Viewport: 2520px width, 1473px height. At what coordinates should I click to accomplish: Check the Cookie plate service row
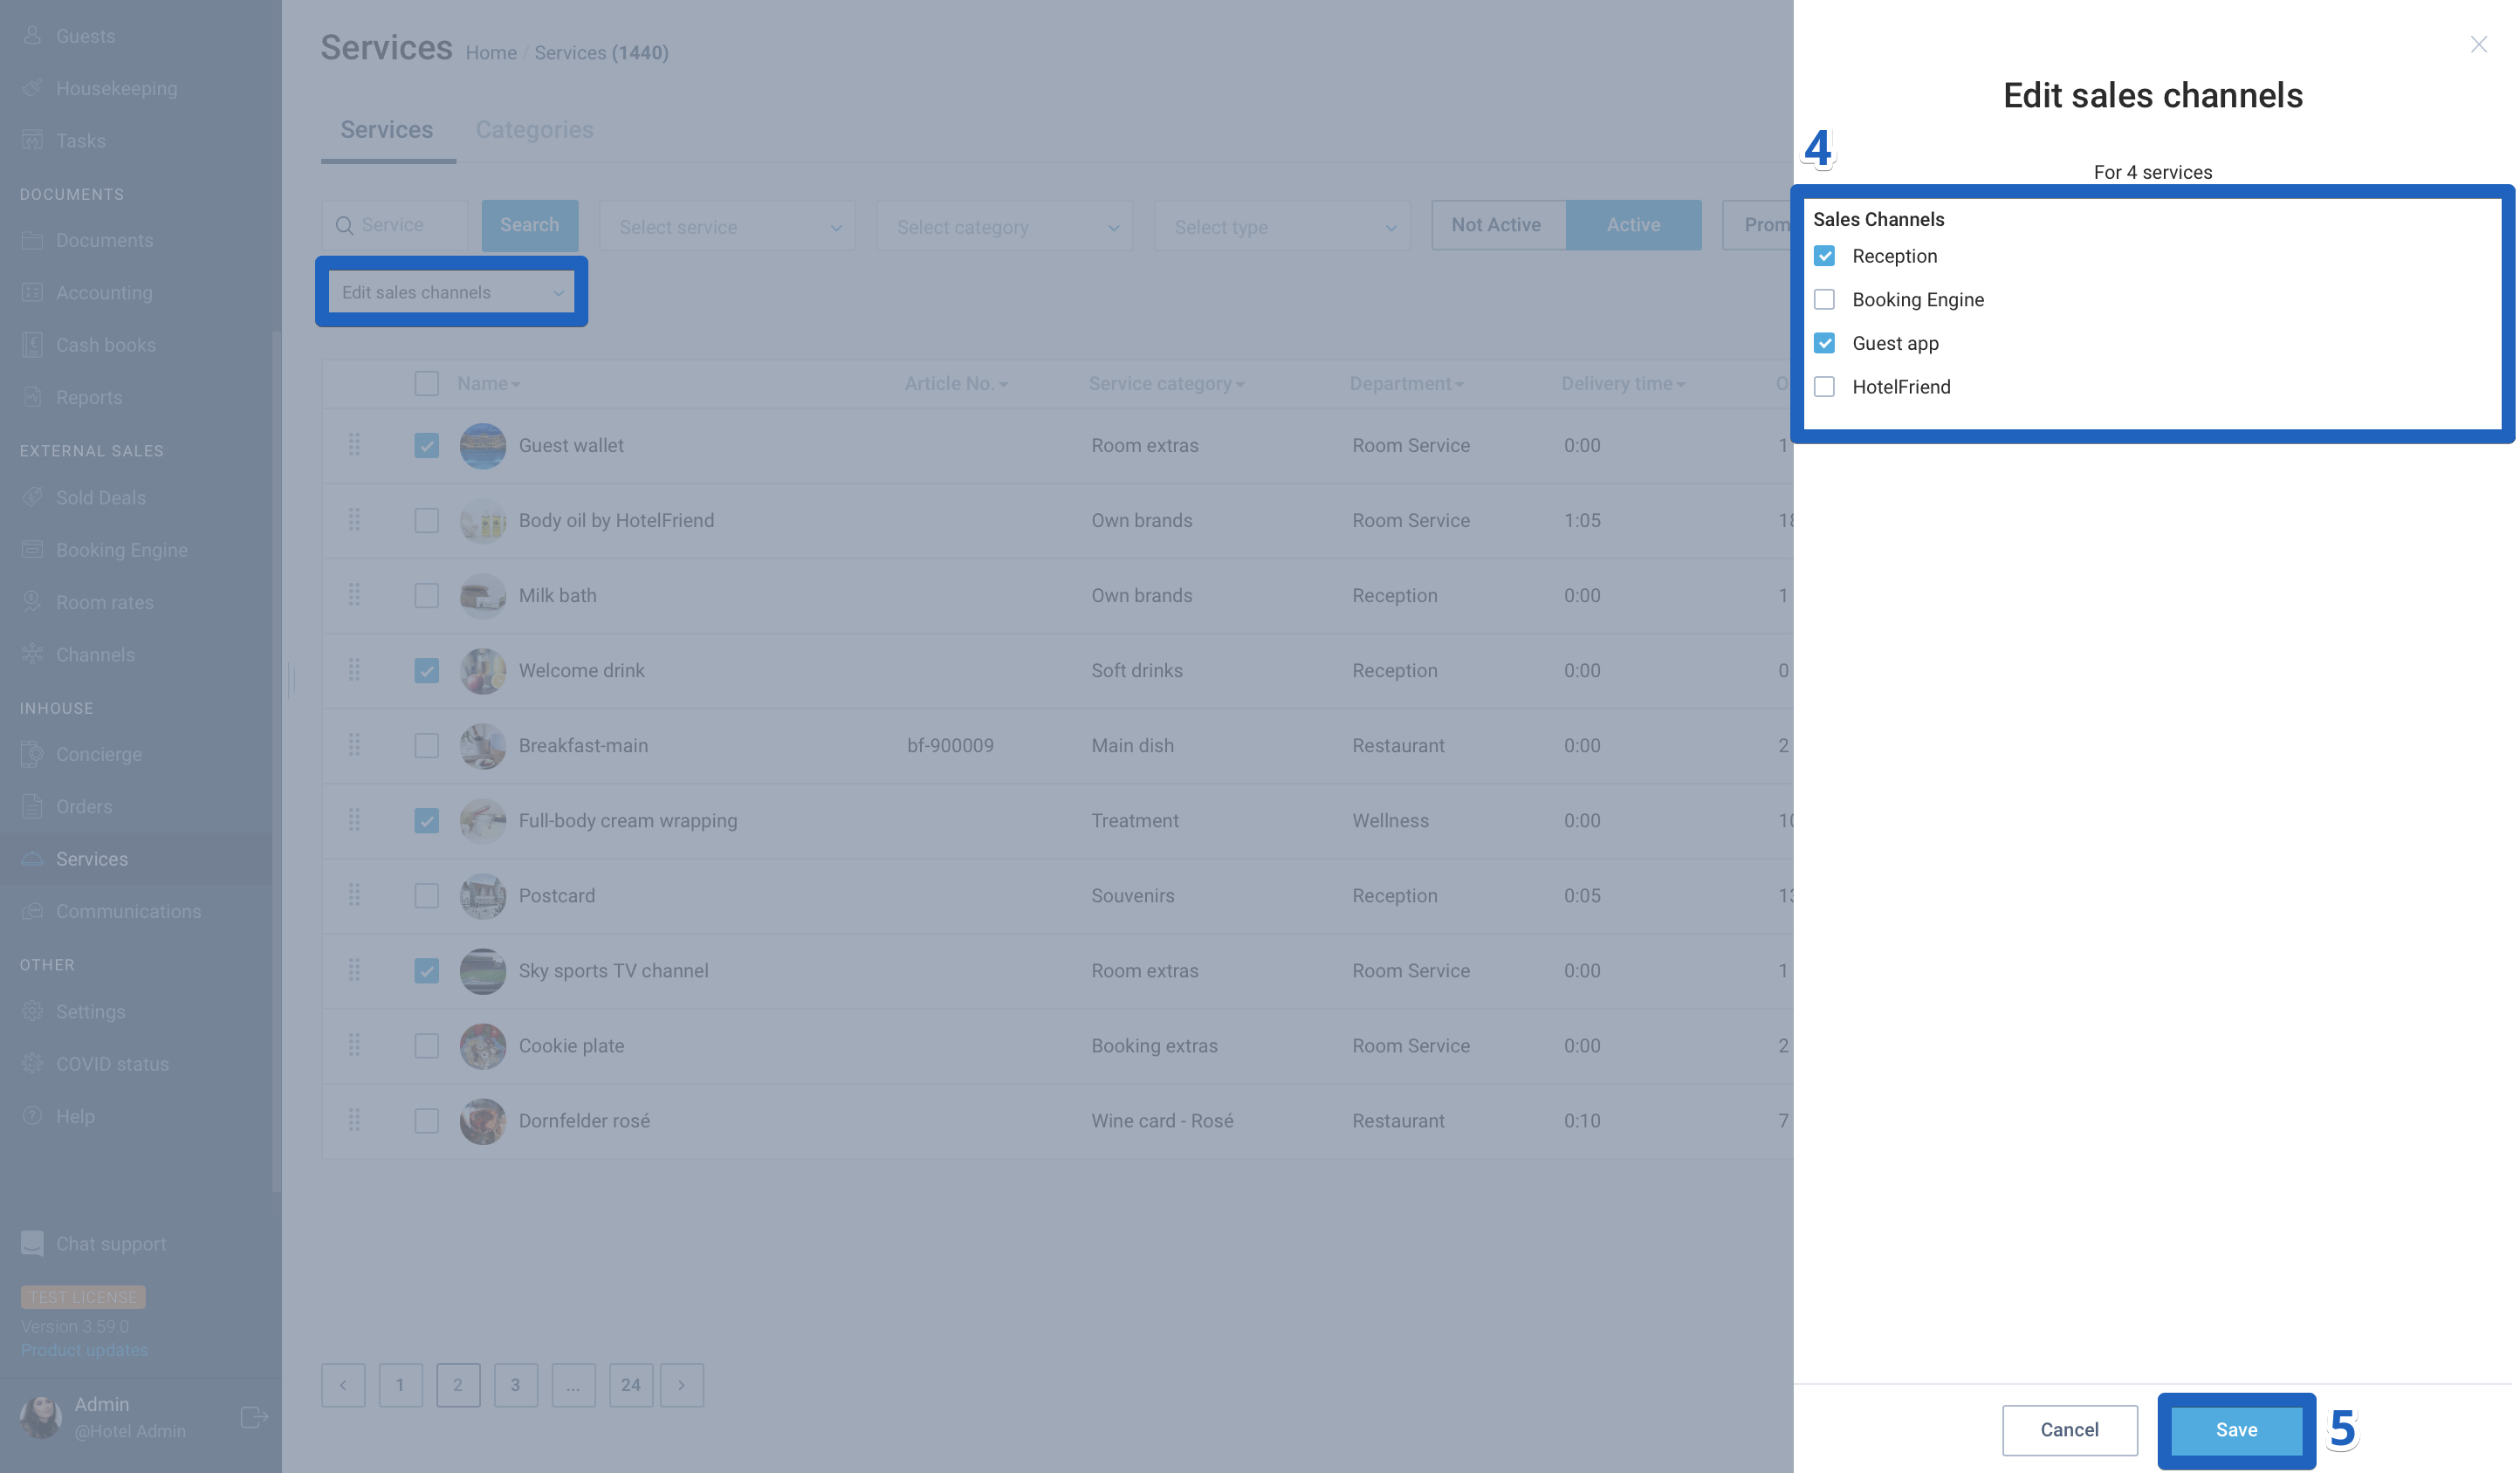[x=427, y=1045]
